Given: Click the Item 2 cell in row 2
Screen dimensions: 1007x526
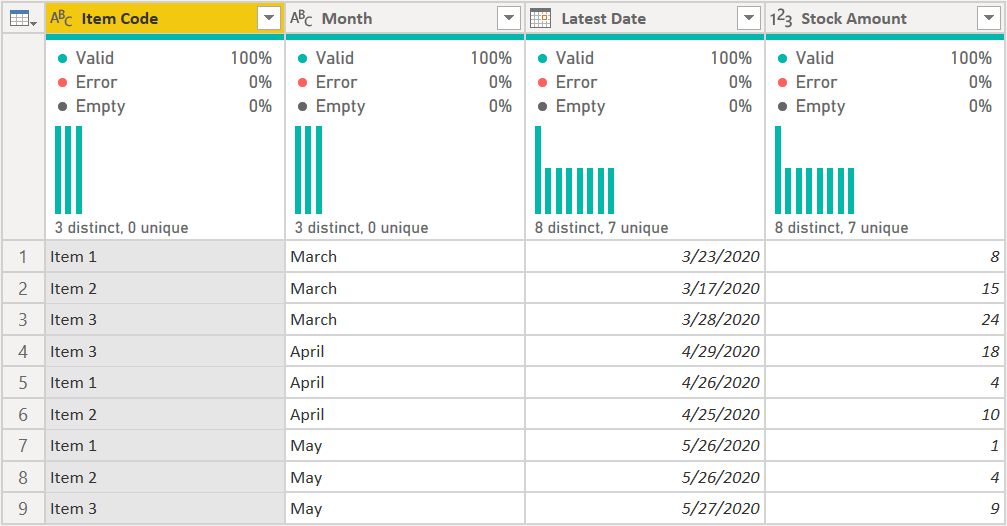Looking at the screenshot, I should click(x=165, y=288).
